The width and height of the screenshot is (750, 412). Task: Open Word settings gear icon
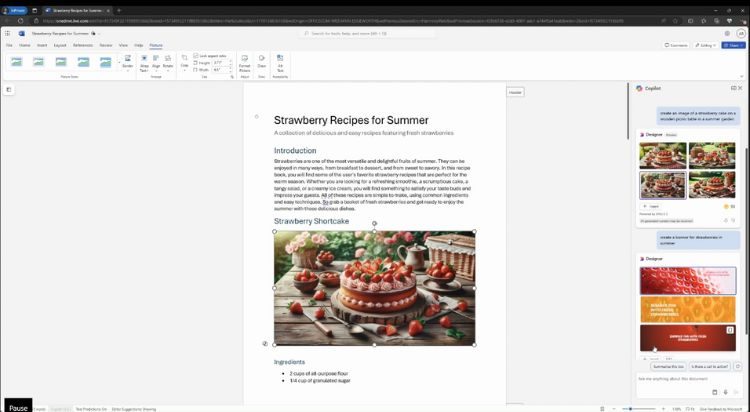coord(727,33)
